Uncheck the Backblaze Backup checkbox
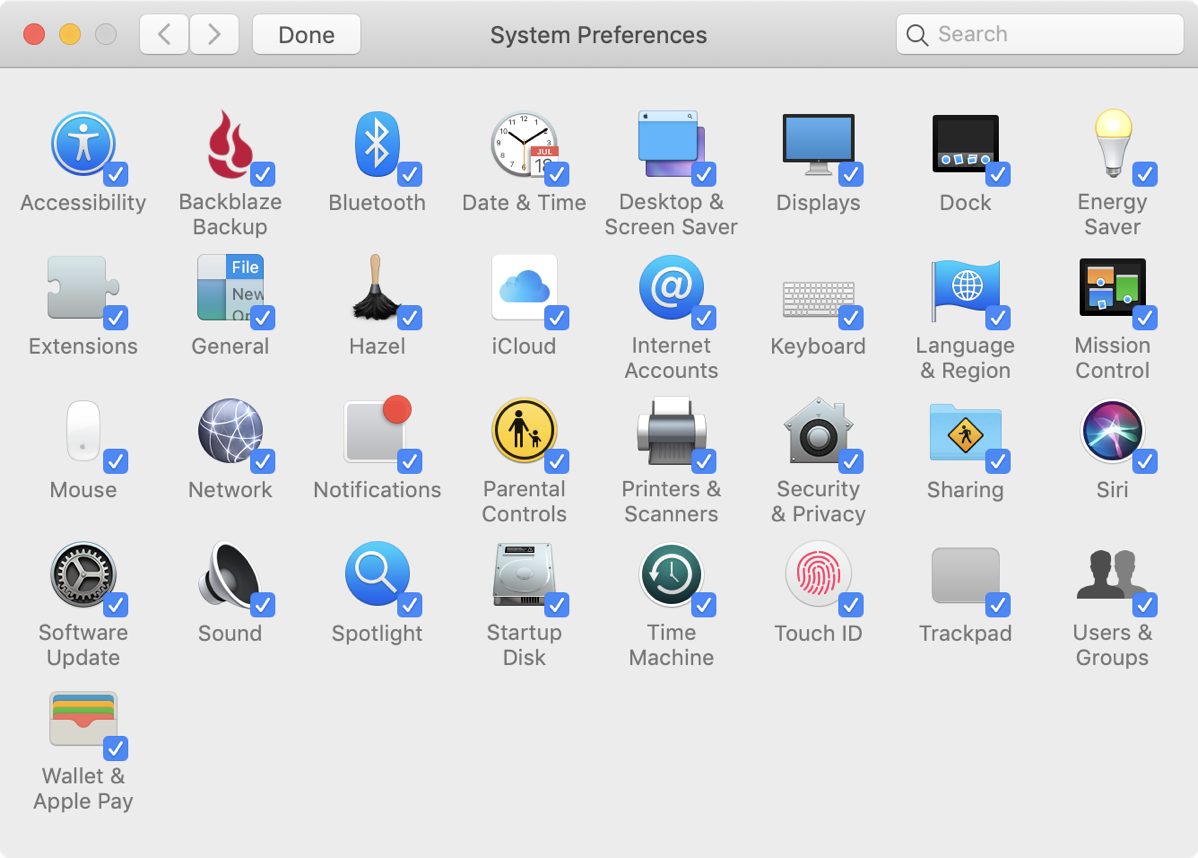The height and width of the screenshot is (858, 1198). pos(263,174)
